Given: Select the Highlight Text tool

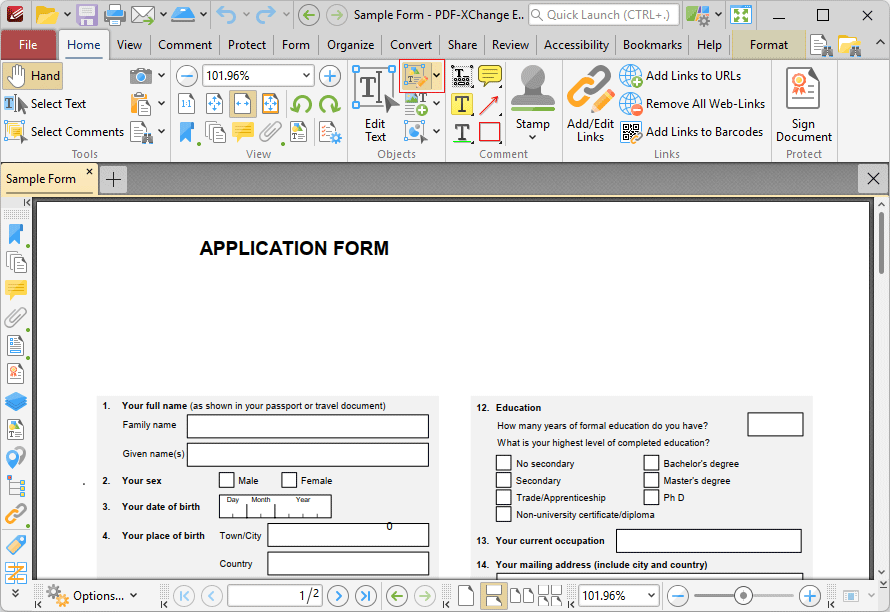Looking at the screenshot, I should [x=461, y=104].
